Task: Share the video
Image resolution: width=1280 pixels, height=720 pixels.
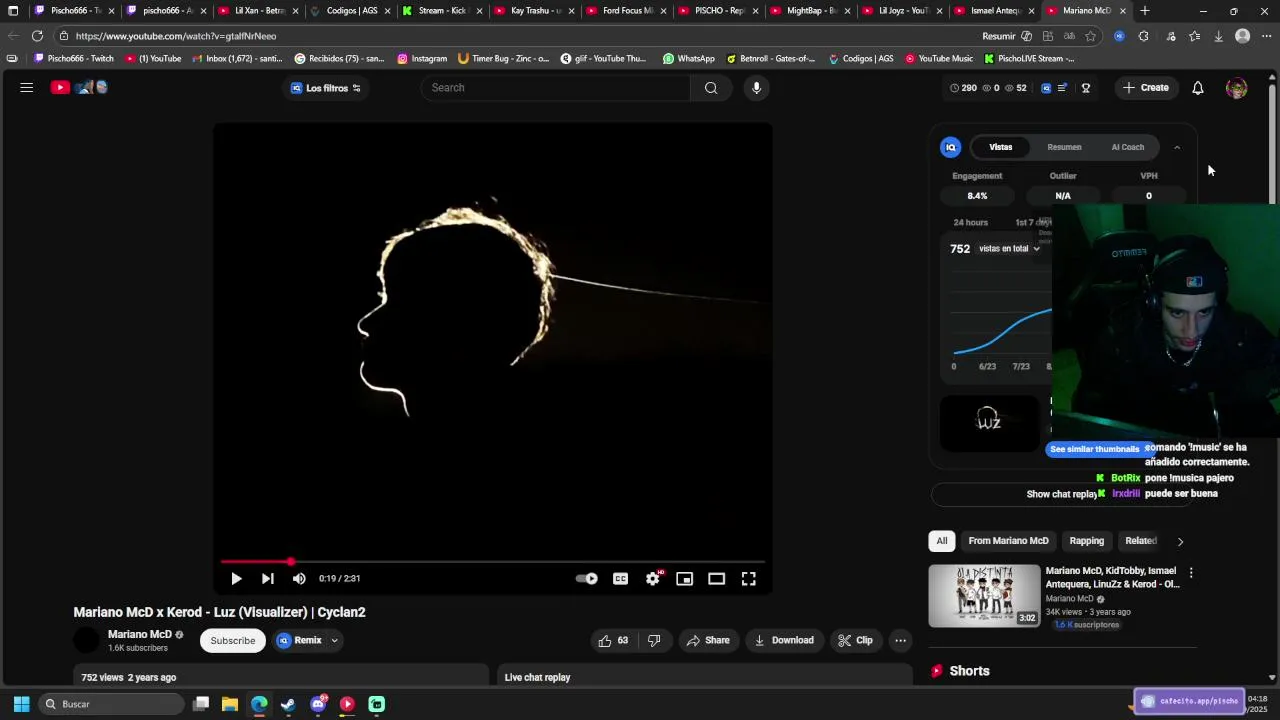Action: coord(708,640)
